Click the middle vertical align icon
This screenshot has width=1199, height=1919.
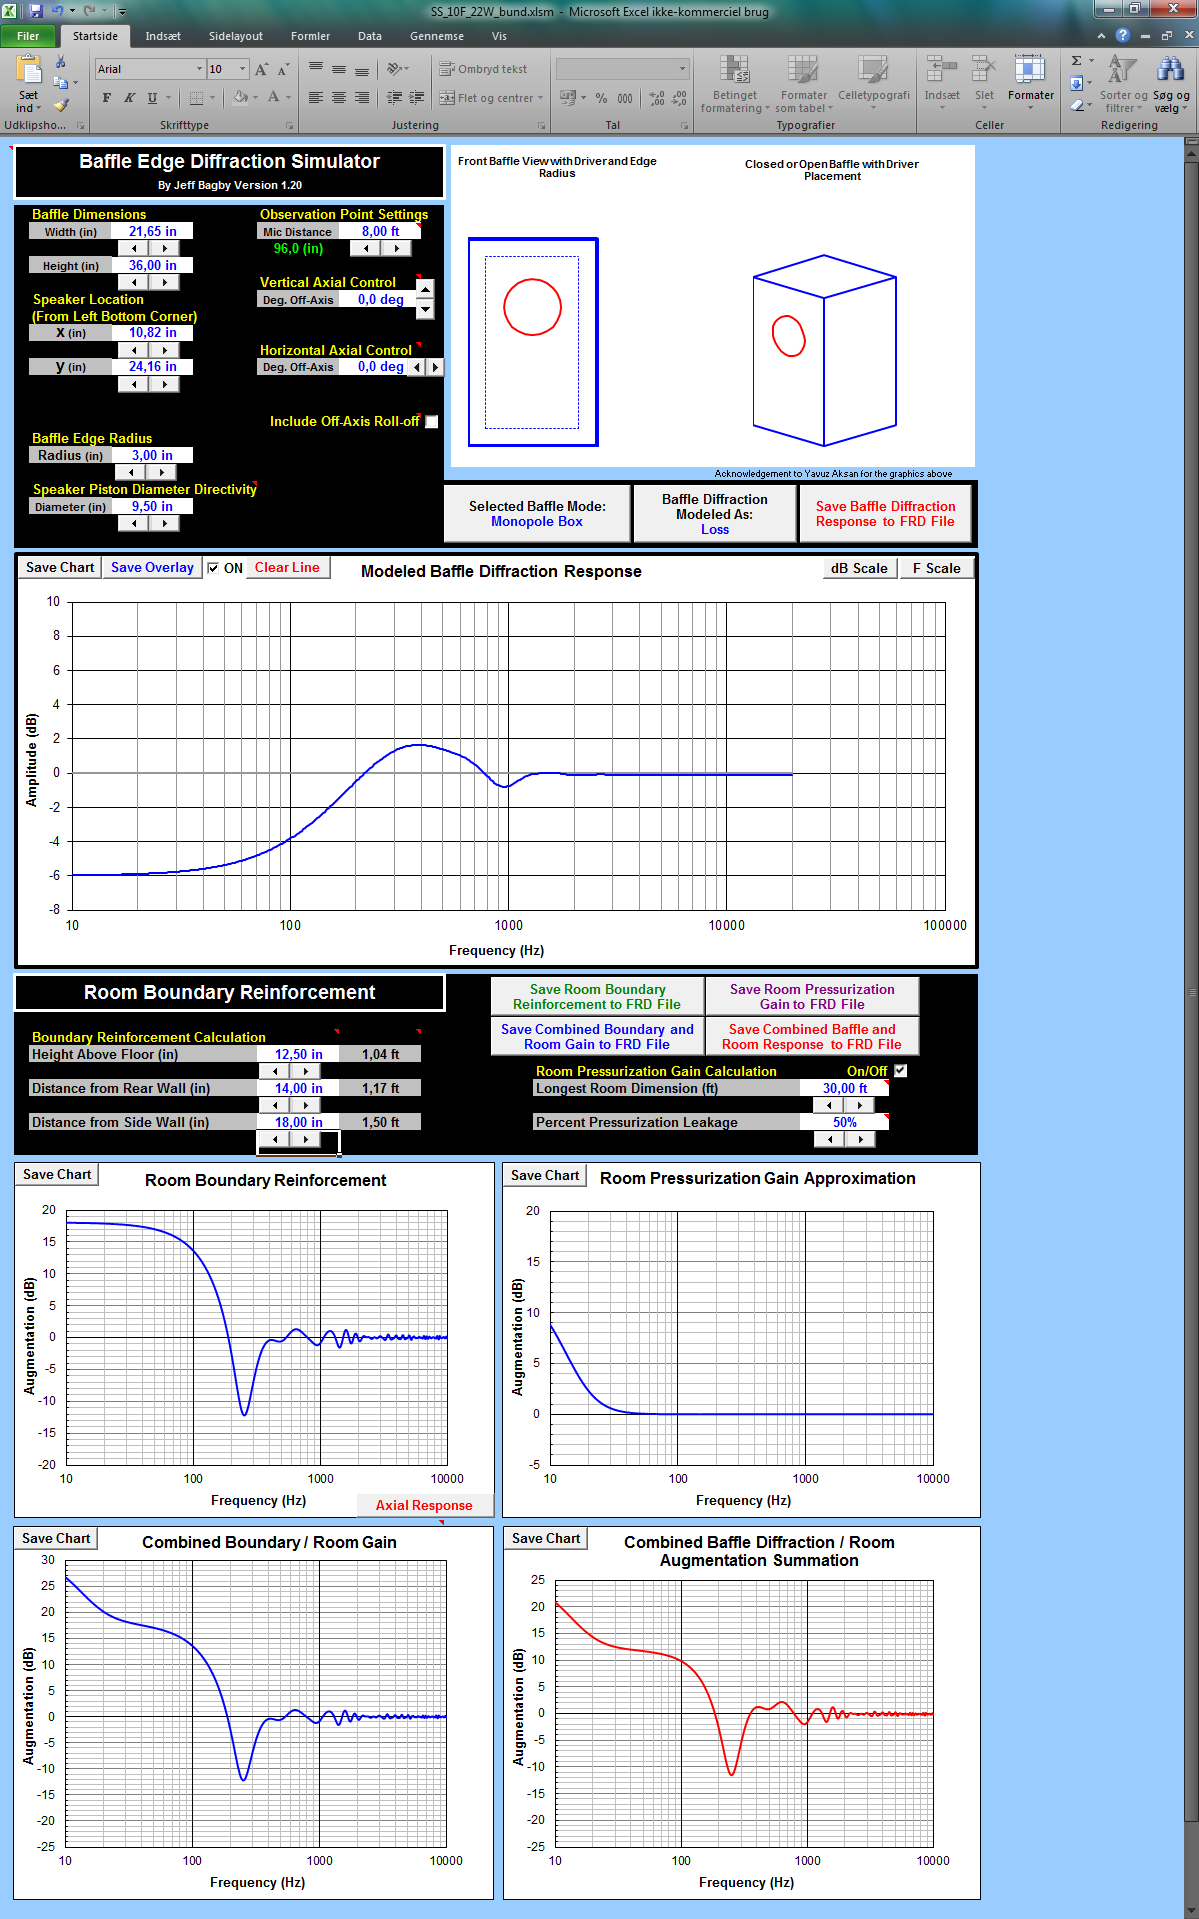click(339, 69)
